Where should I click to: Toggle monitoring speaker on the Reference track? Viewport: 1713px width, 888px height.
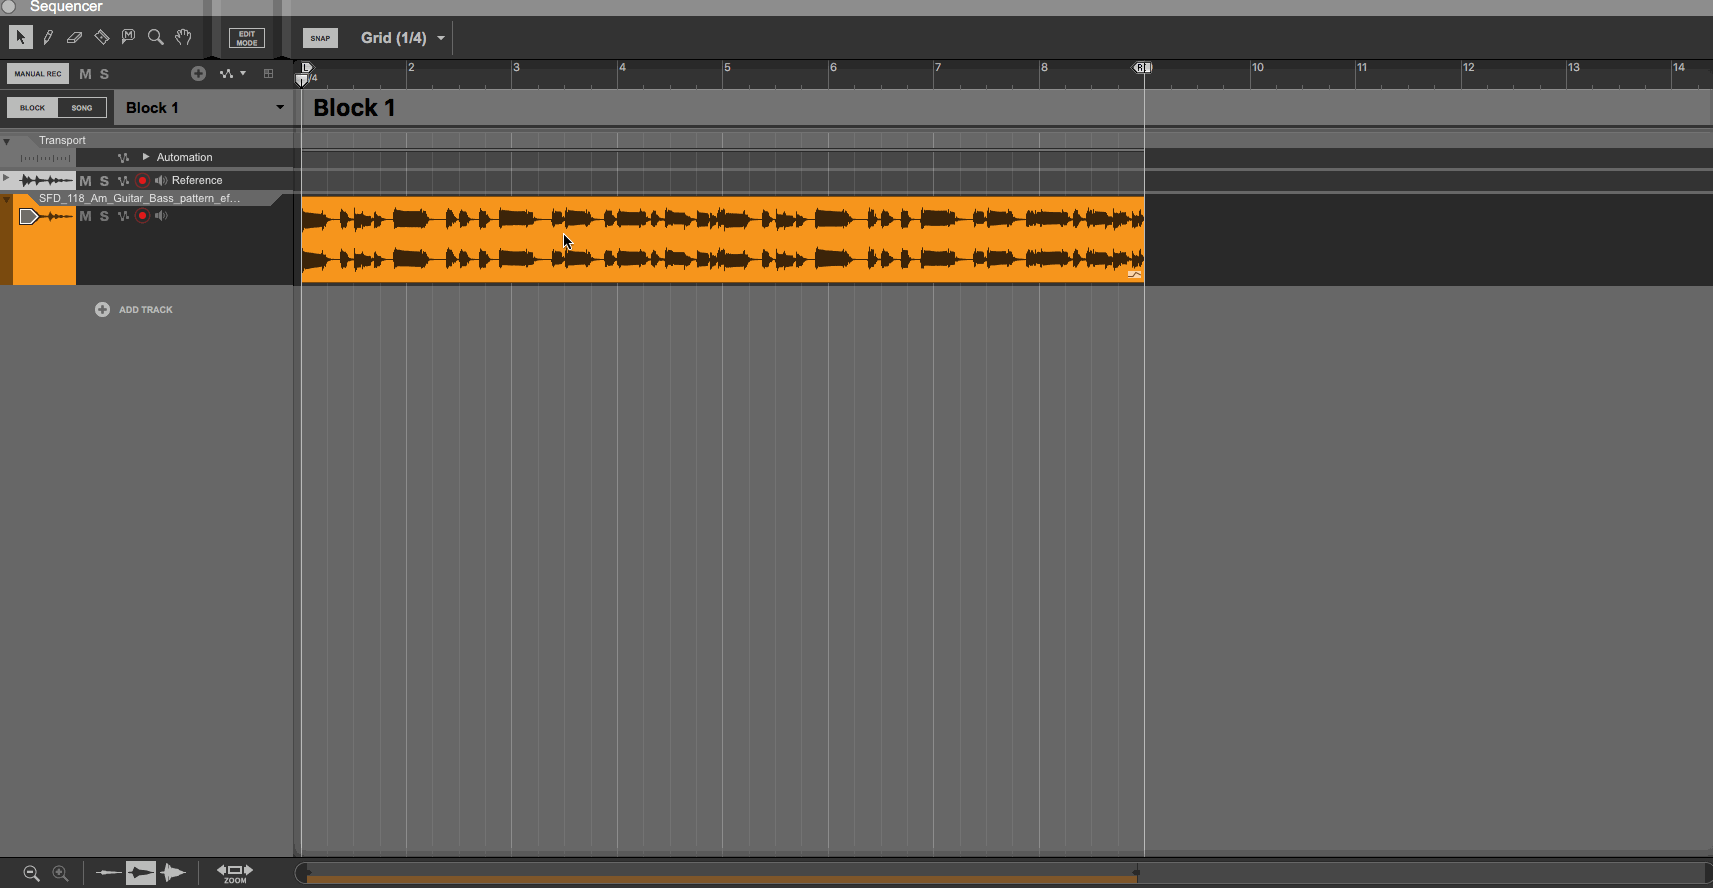[161, 181]
